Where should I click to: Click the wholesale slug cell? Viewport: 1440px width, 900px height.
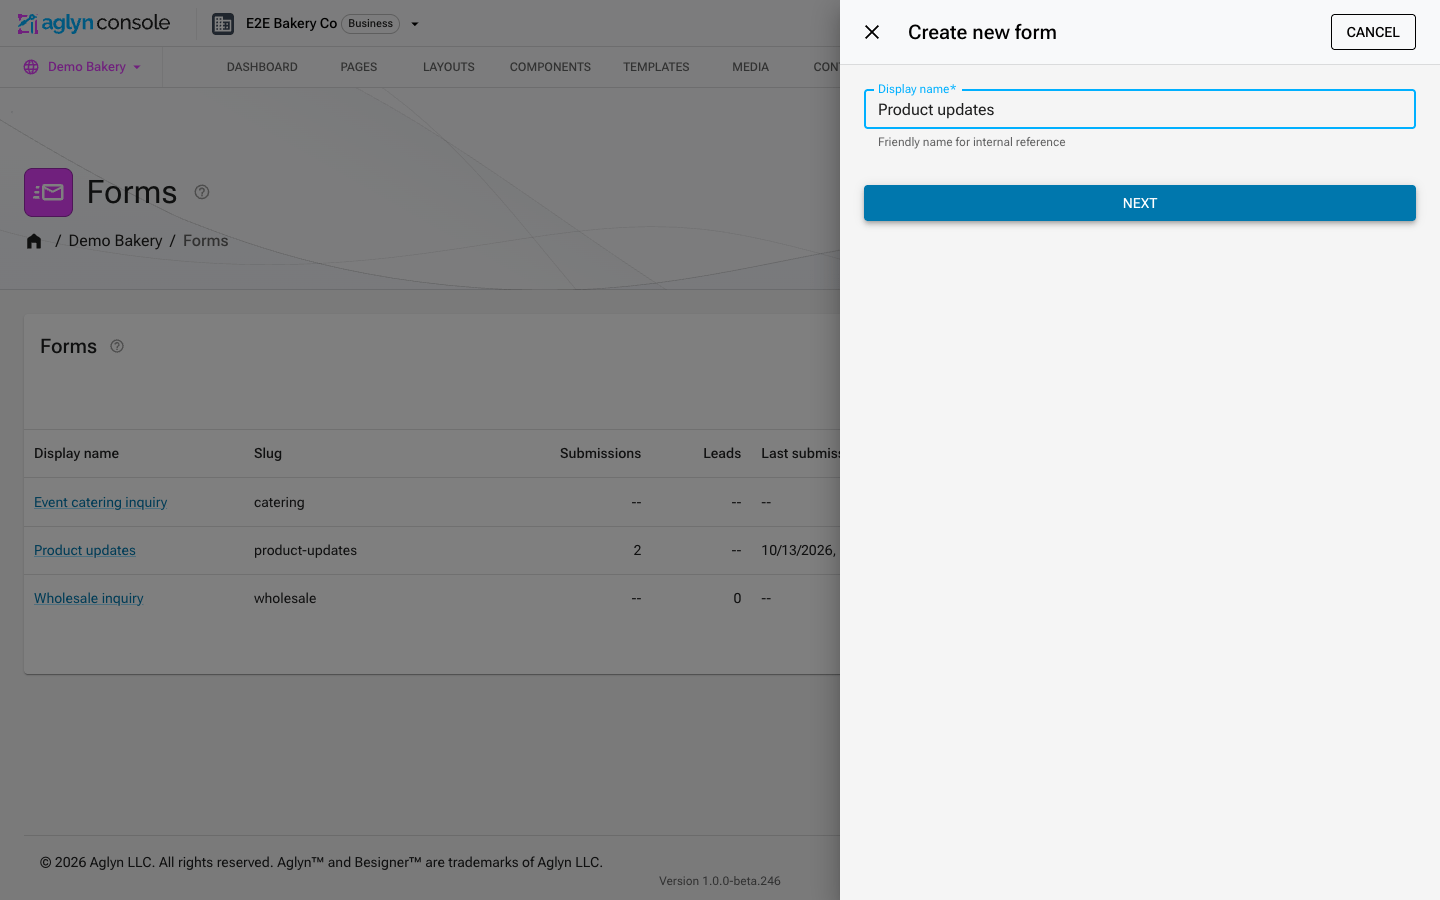[285, 598]
